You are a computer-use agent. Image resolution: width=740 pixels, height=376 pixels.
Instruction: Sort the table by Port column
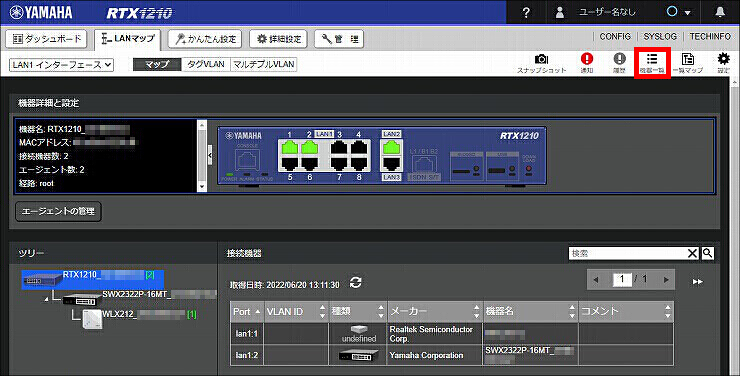tap(247, 311)
